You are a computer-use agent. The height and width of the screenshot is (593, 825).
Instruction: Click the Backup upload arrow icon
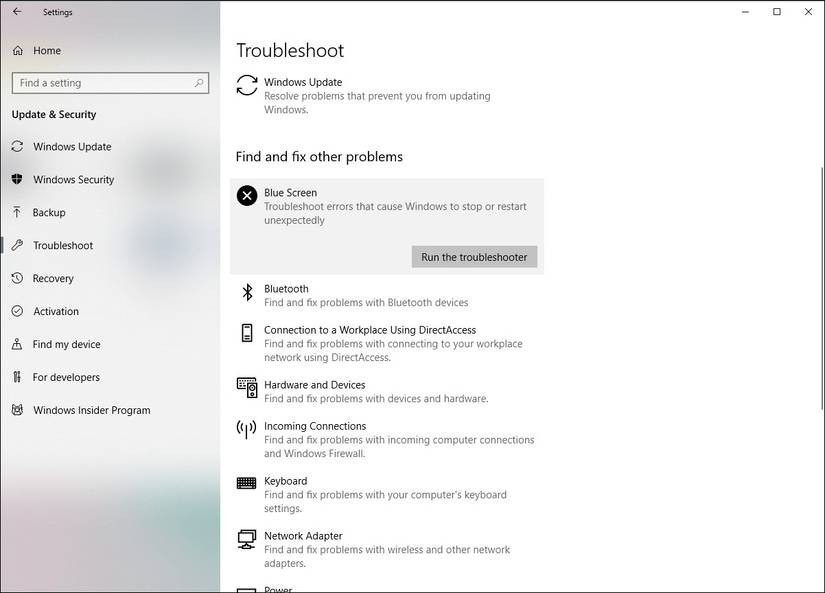17,212
